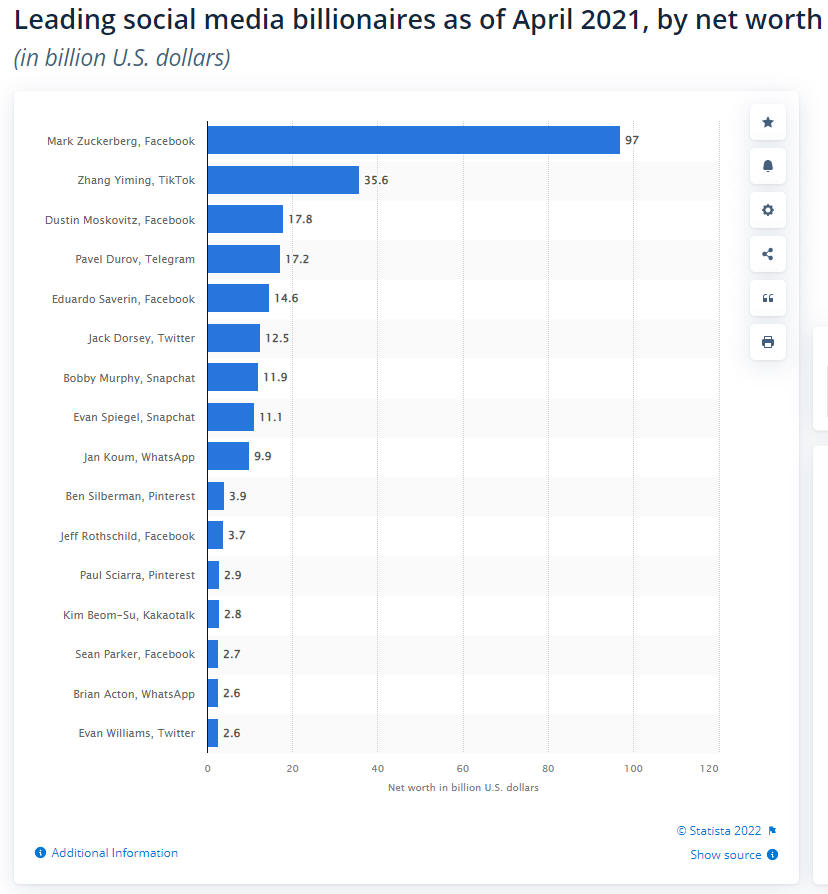
Task: Click the Evan Spiegel Snapchat bar
Action: coord(231,417)
